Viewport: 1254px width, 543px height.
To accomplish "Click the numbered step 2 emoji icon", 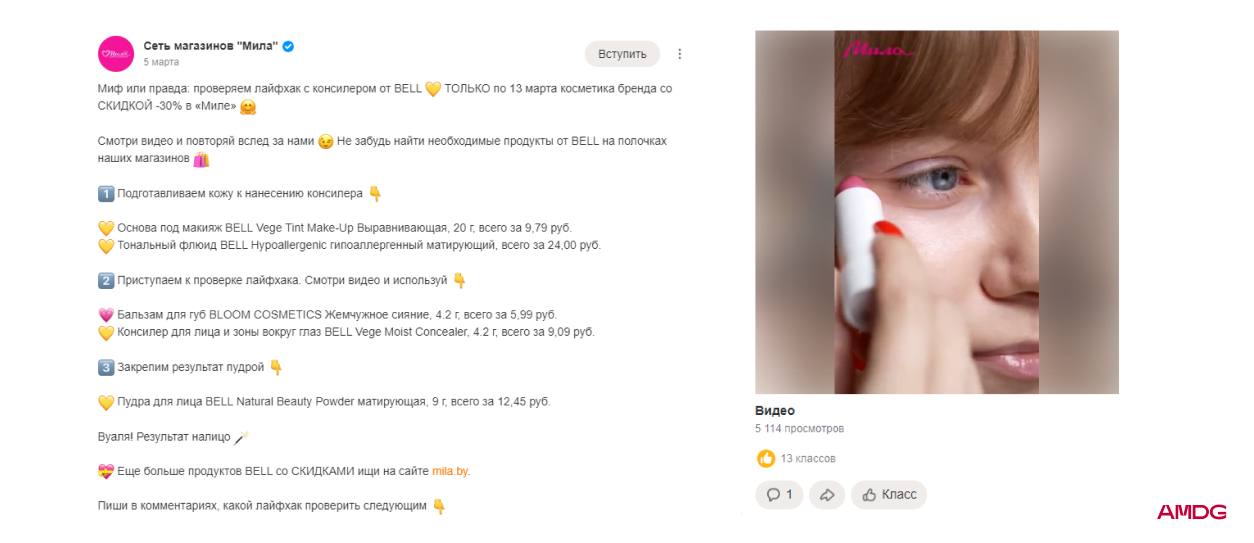I will (106, 280).
